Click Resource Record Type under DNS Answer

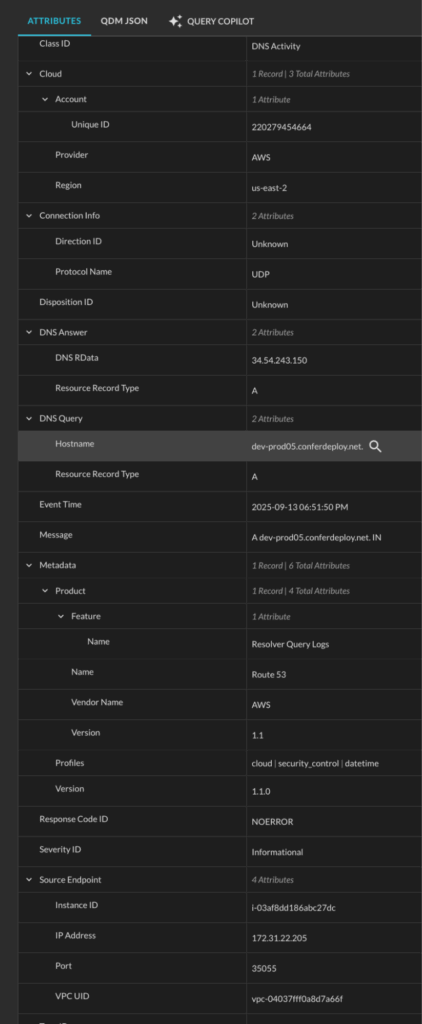click(x=97, y=388)
